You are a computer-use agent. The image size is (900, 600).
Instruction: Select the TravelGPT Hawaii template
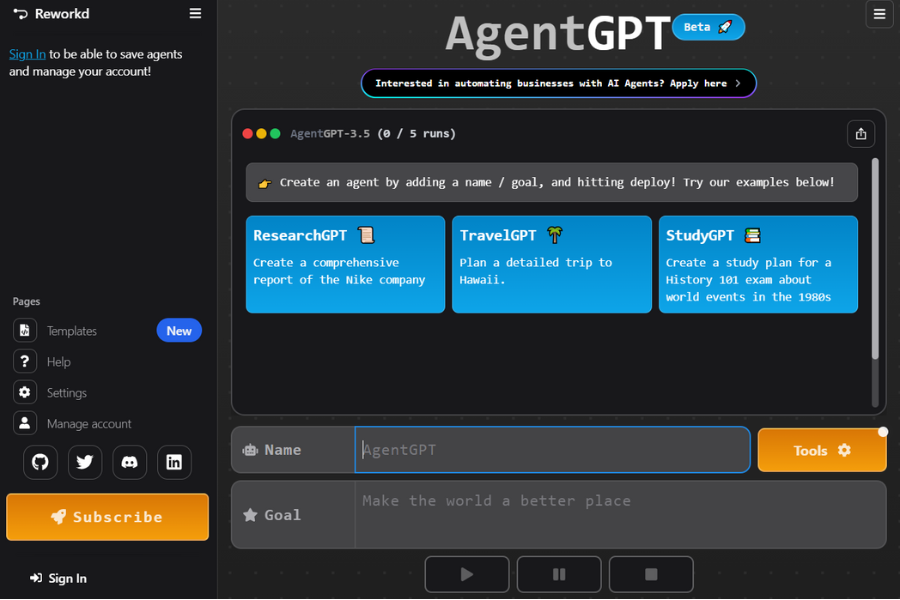coord(552,263)
